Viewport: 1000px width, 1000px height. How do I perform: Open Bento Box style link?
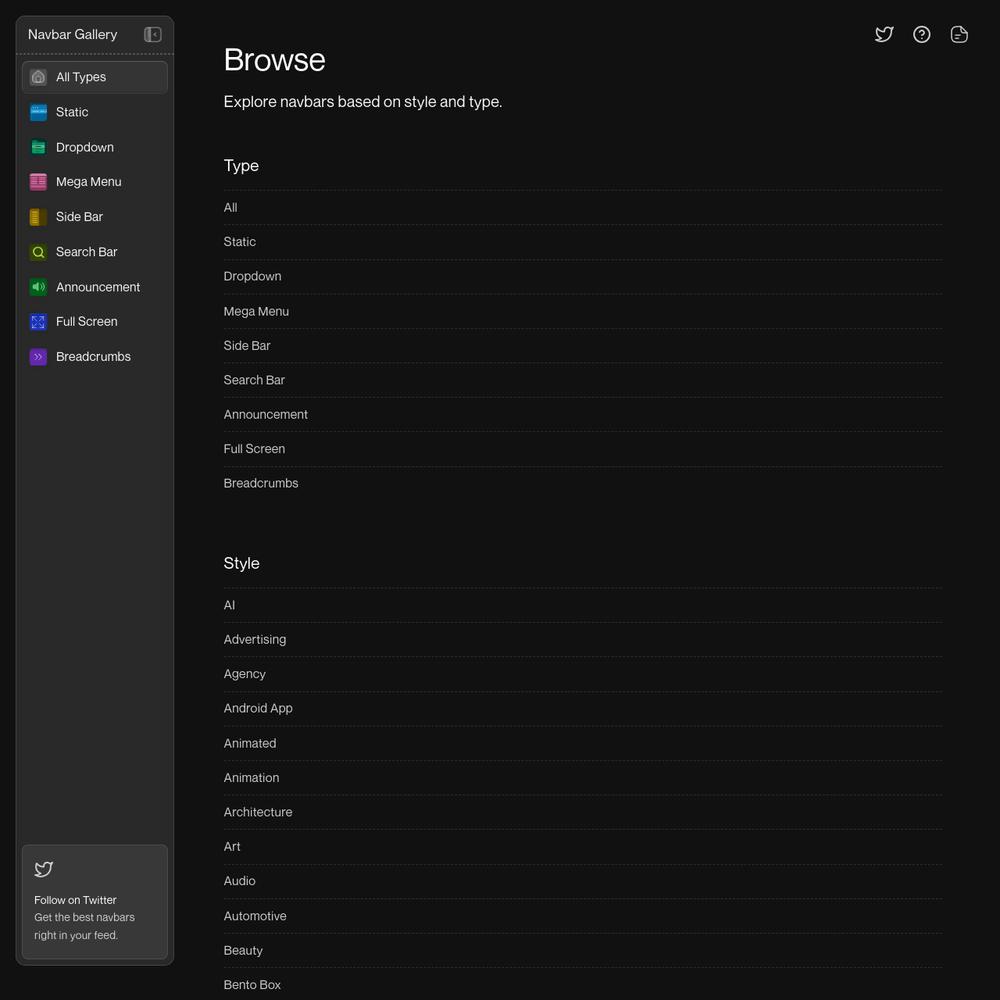tap(253, 985)
